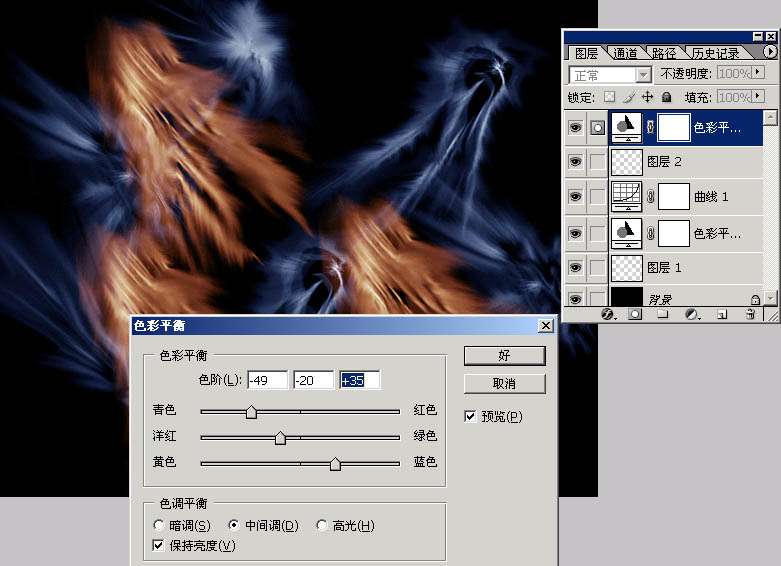The width and height of the screenshot is (781, 566).
Task: Switch to the 通道 tab
Action: [625, 53]
